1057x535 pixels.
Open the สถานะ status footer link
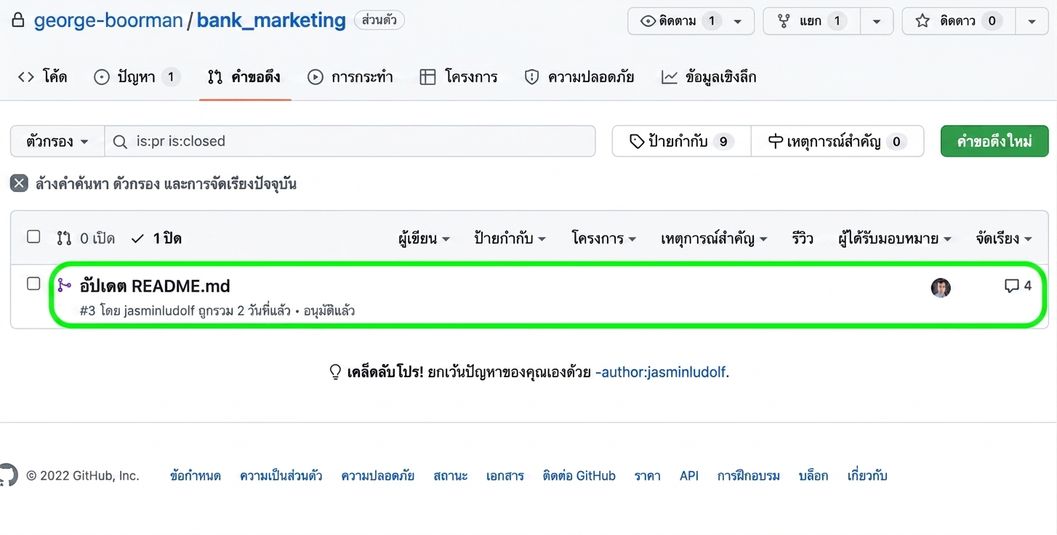coord(450,476)
